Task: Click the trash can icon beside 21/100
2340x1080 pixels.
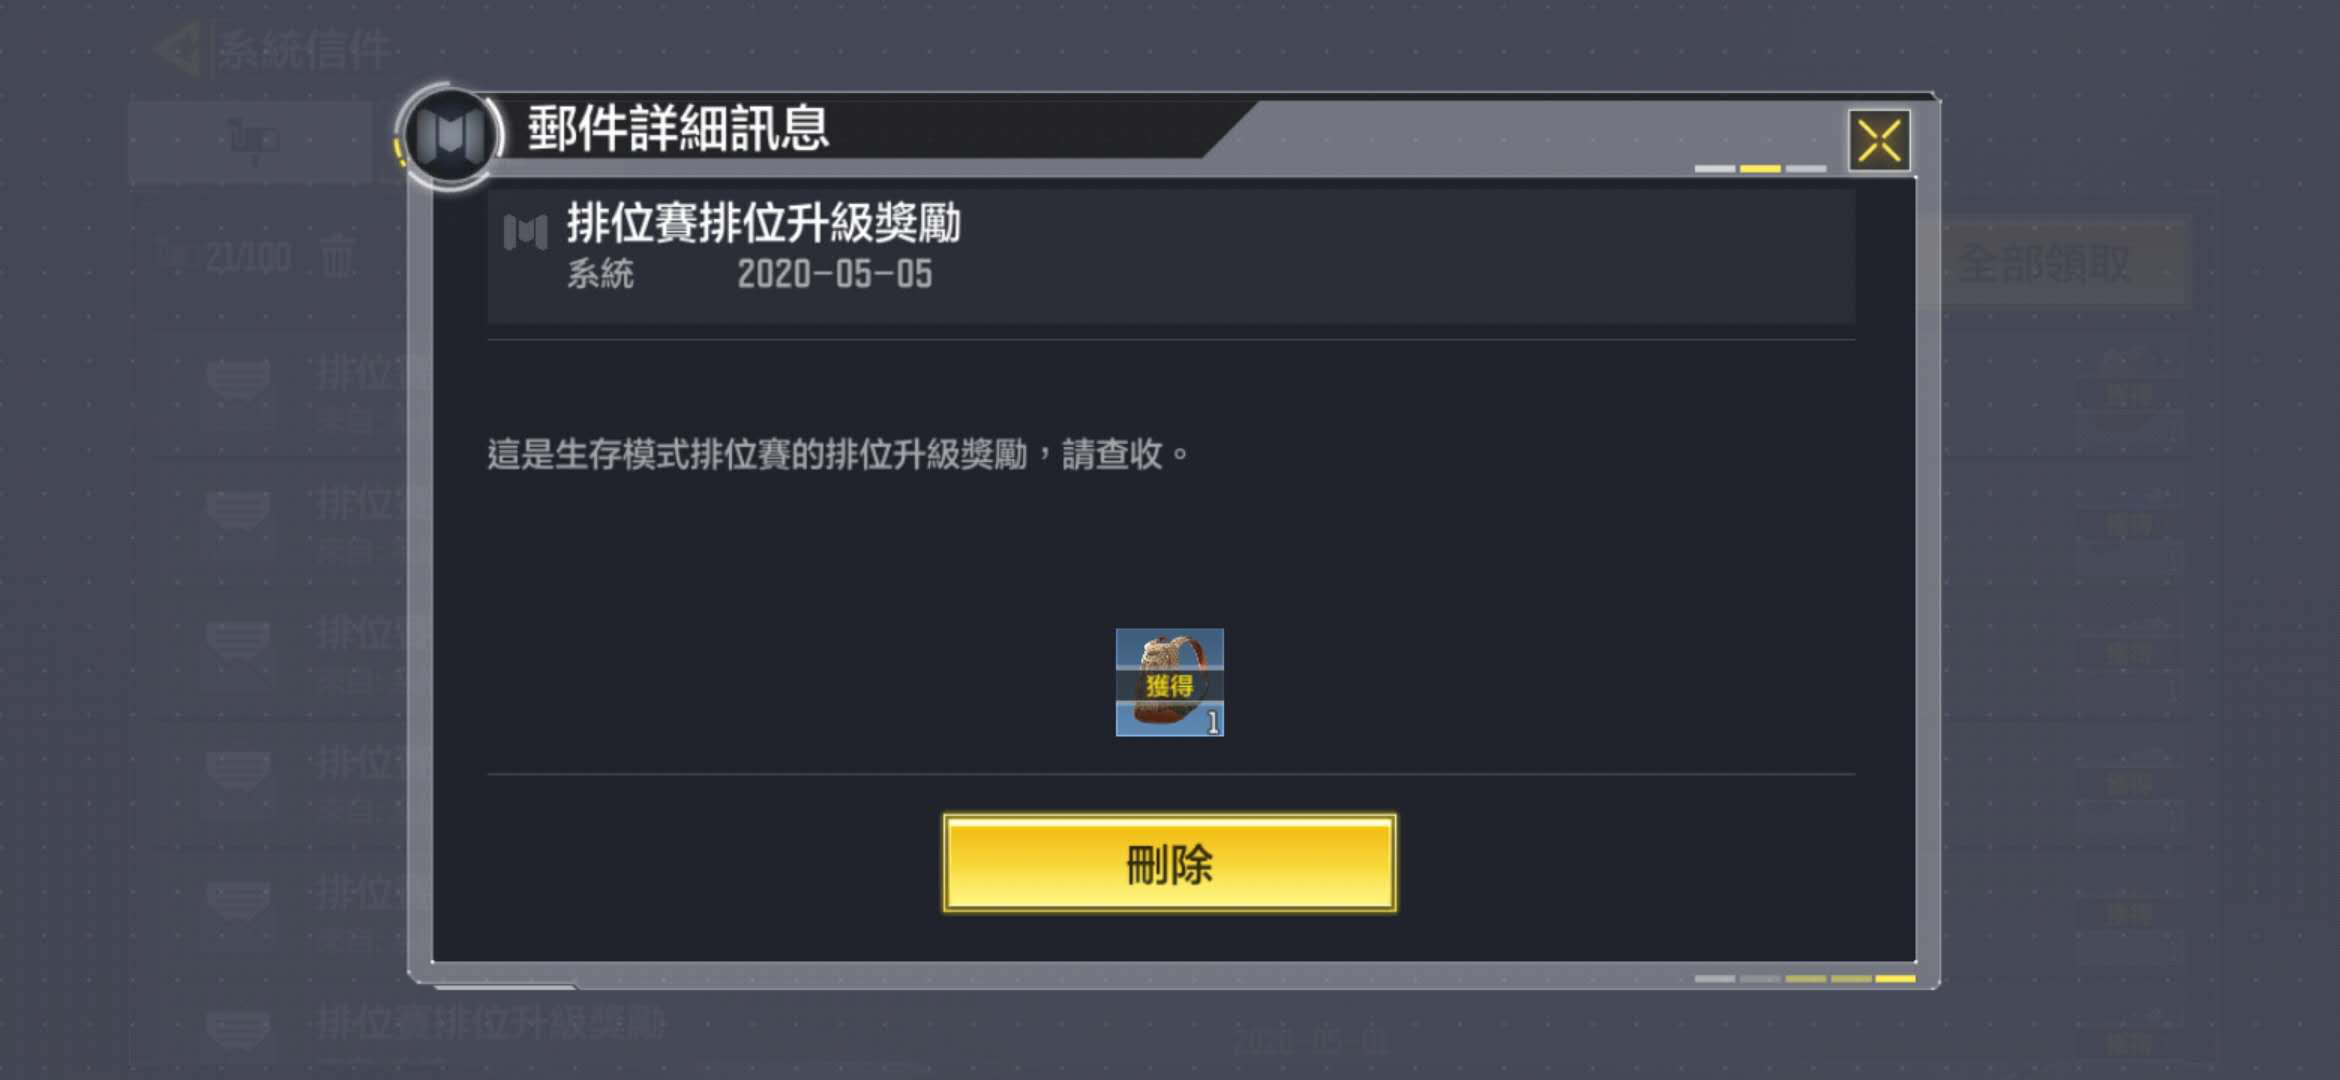Action: (337, 258)
